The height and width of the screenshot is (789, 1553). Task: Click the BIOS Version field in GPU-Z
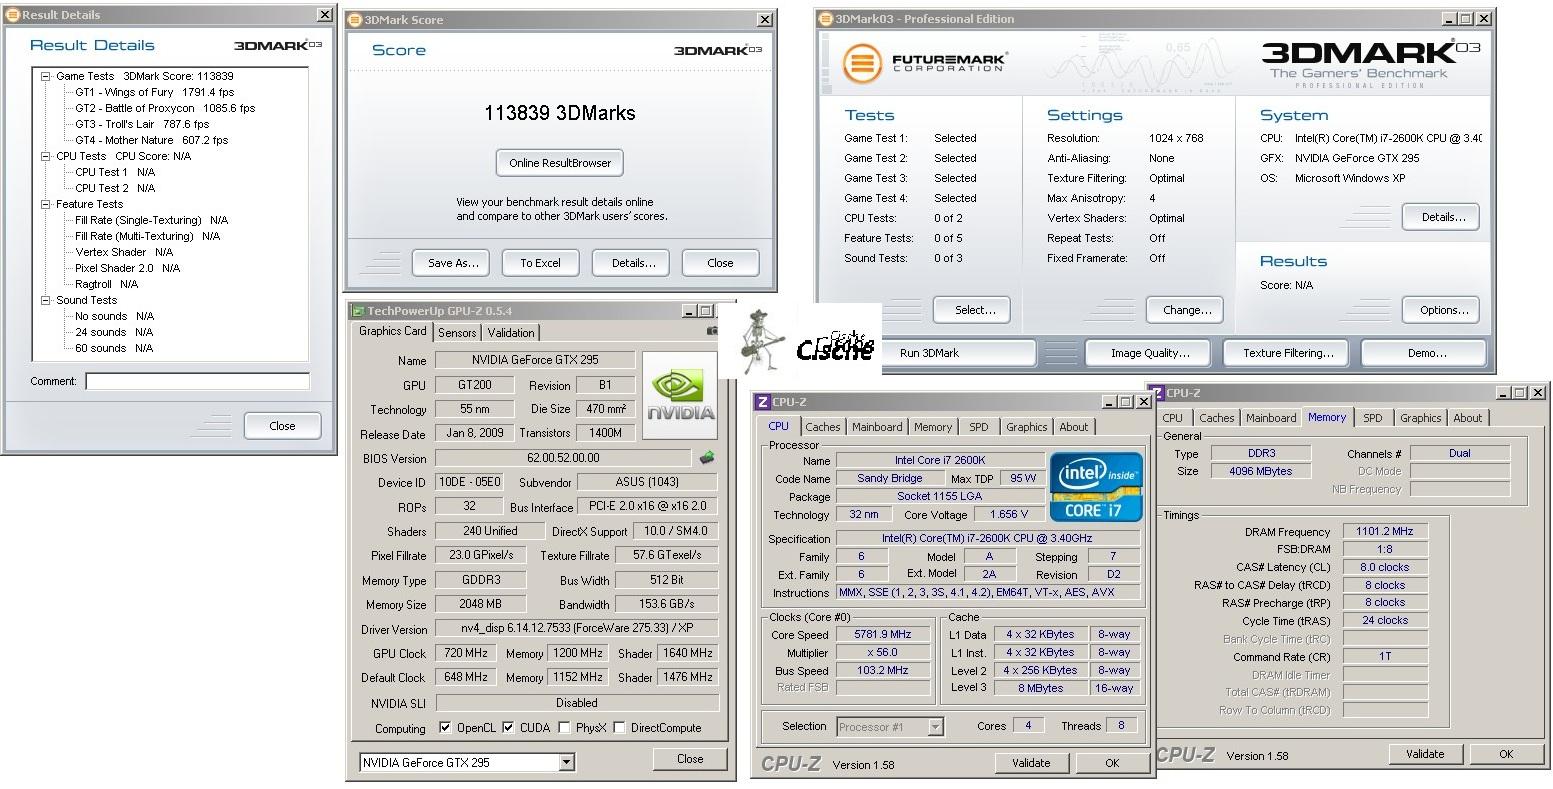[563, 458]
